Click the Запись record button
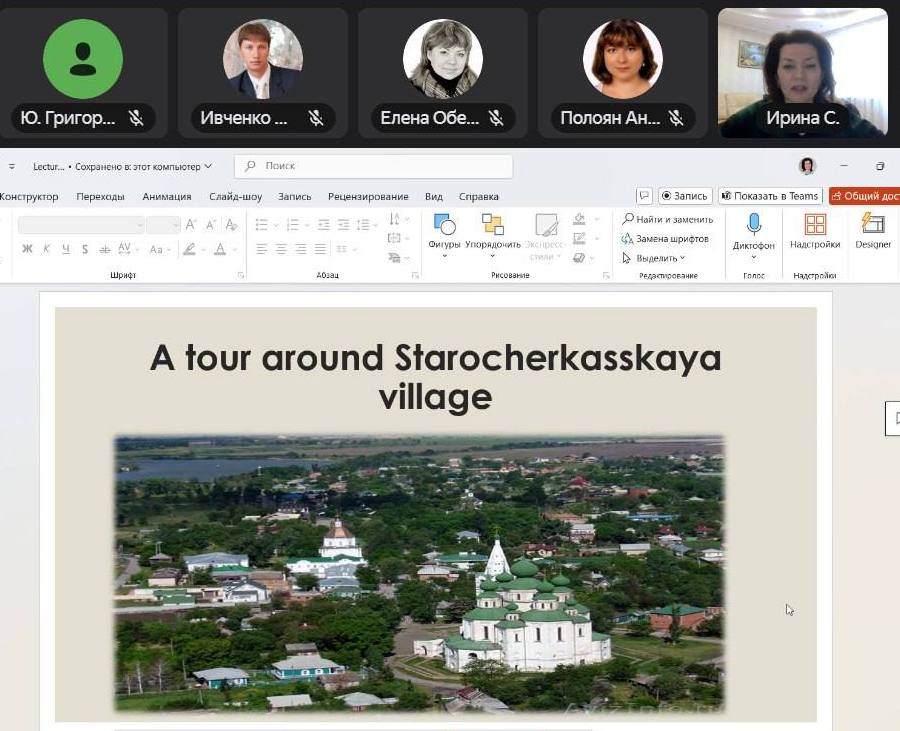 point(685,196)
